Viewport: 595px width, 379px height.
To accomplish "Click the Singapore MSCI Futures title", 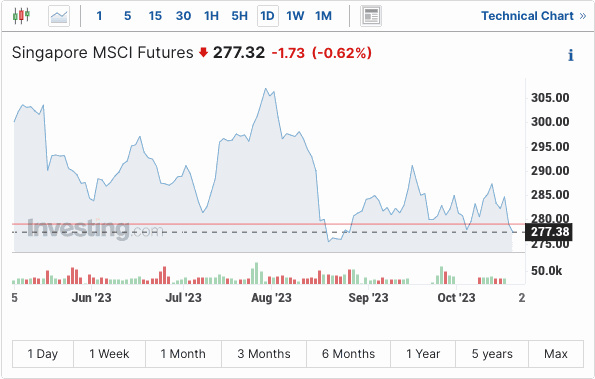I will pyautogui.click(x=102, y=52).
